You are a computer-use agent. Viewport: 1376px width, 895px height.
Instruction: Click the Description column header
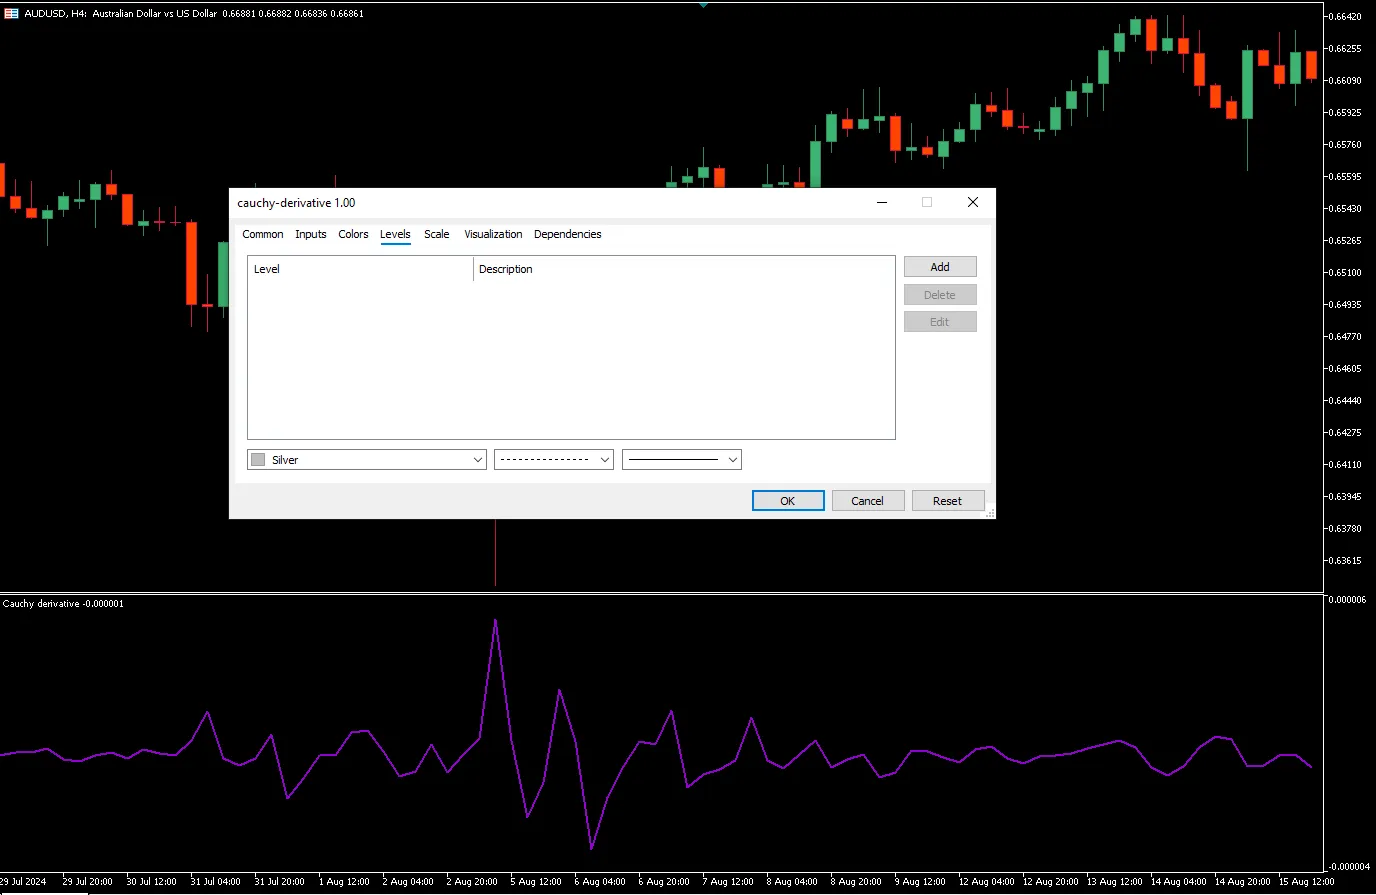[x=684, y=269]
